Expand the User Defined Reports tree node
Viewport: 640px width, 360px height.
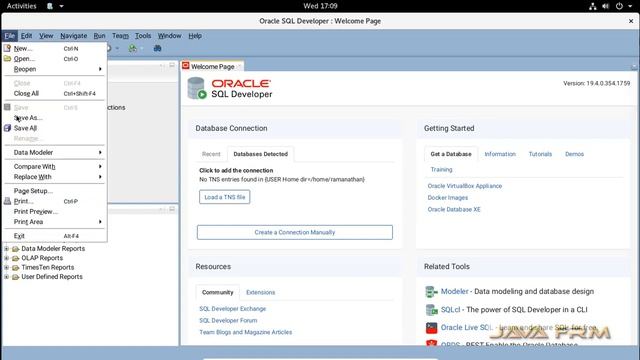coord(6,277)
